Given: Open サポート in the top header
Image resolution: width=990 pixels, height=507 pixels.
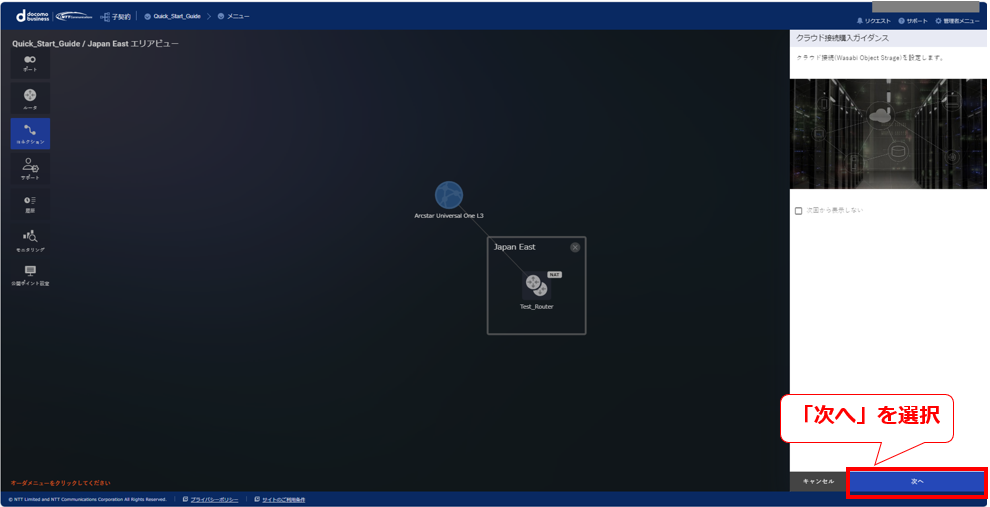Looking at the screenshot, I should click(x=913, y=21).
